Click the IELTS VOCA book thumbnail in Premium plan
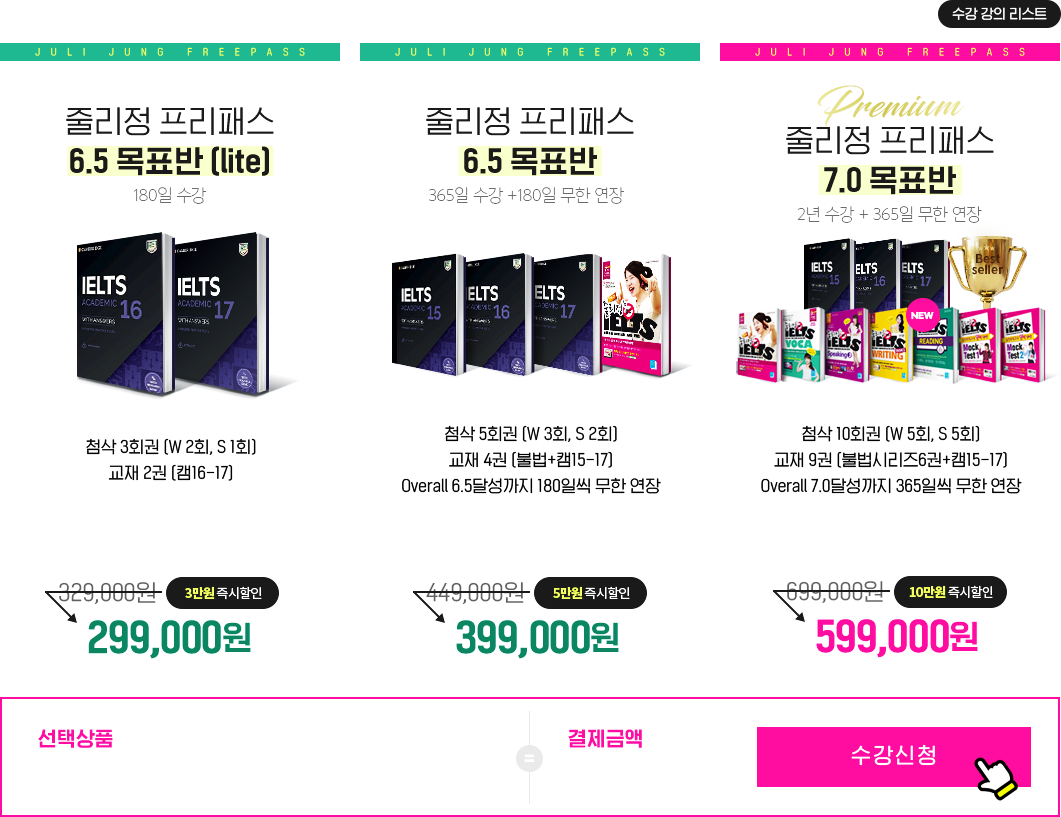This screenshot has width=1061, height=817. (803, 345)
